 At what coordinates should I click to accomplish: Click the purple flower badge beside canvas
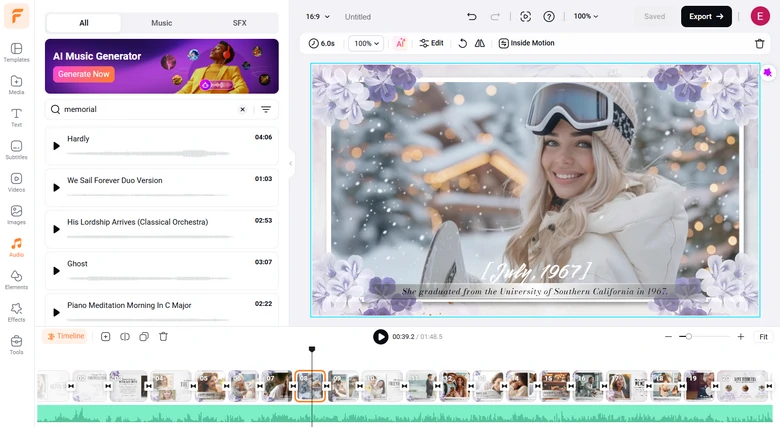point(768,73)
